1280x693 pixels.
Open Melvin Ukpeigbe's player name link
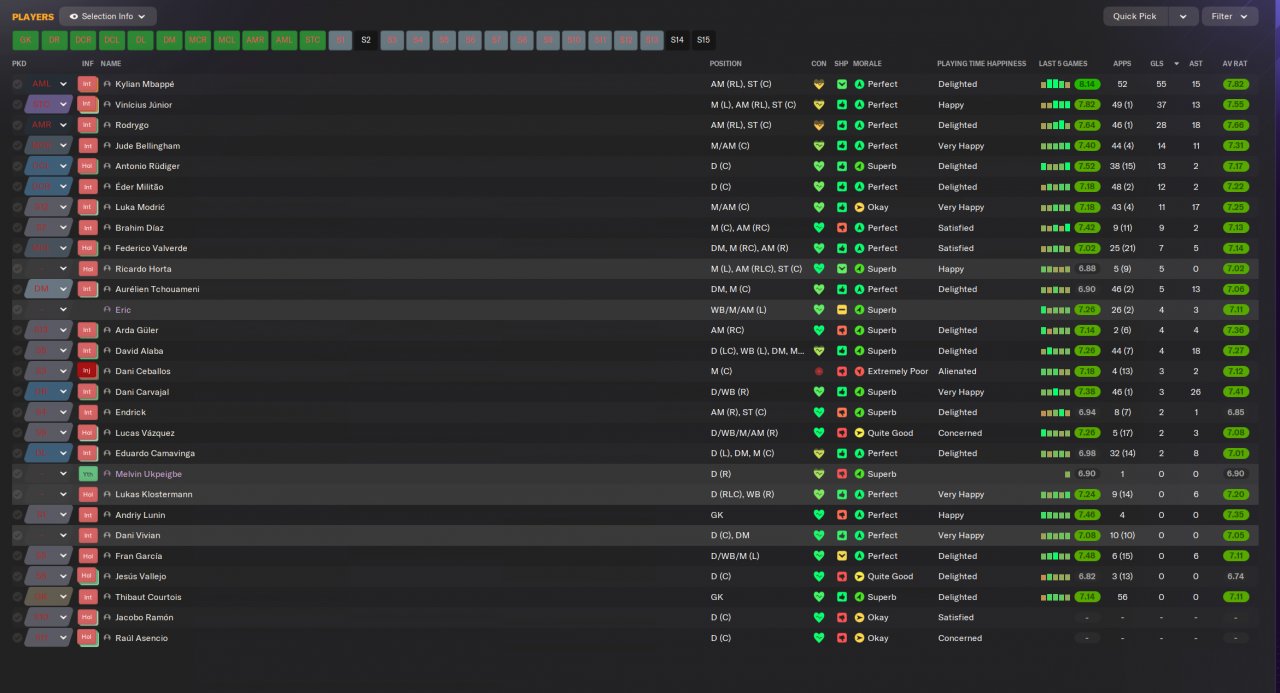click(148, 474)
